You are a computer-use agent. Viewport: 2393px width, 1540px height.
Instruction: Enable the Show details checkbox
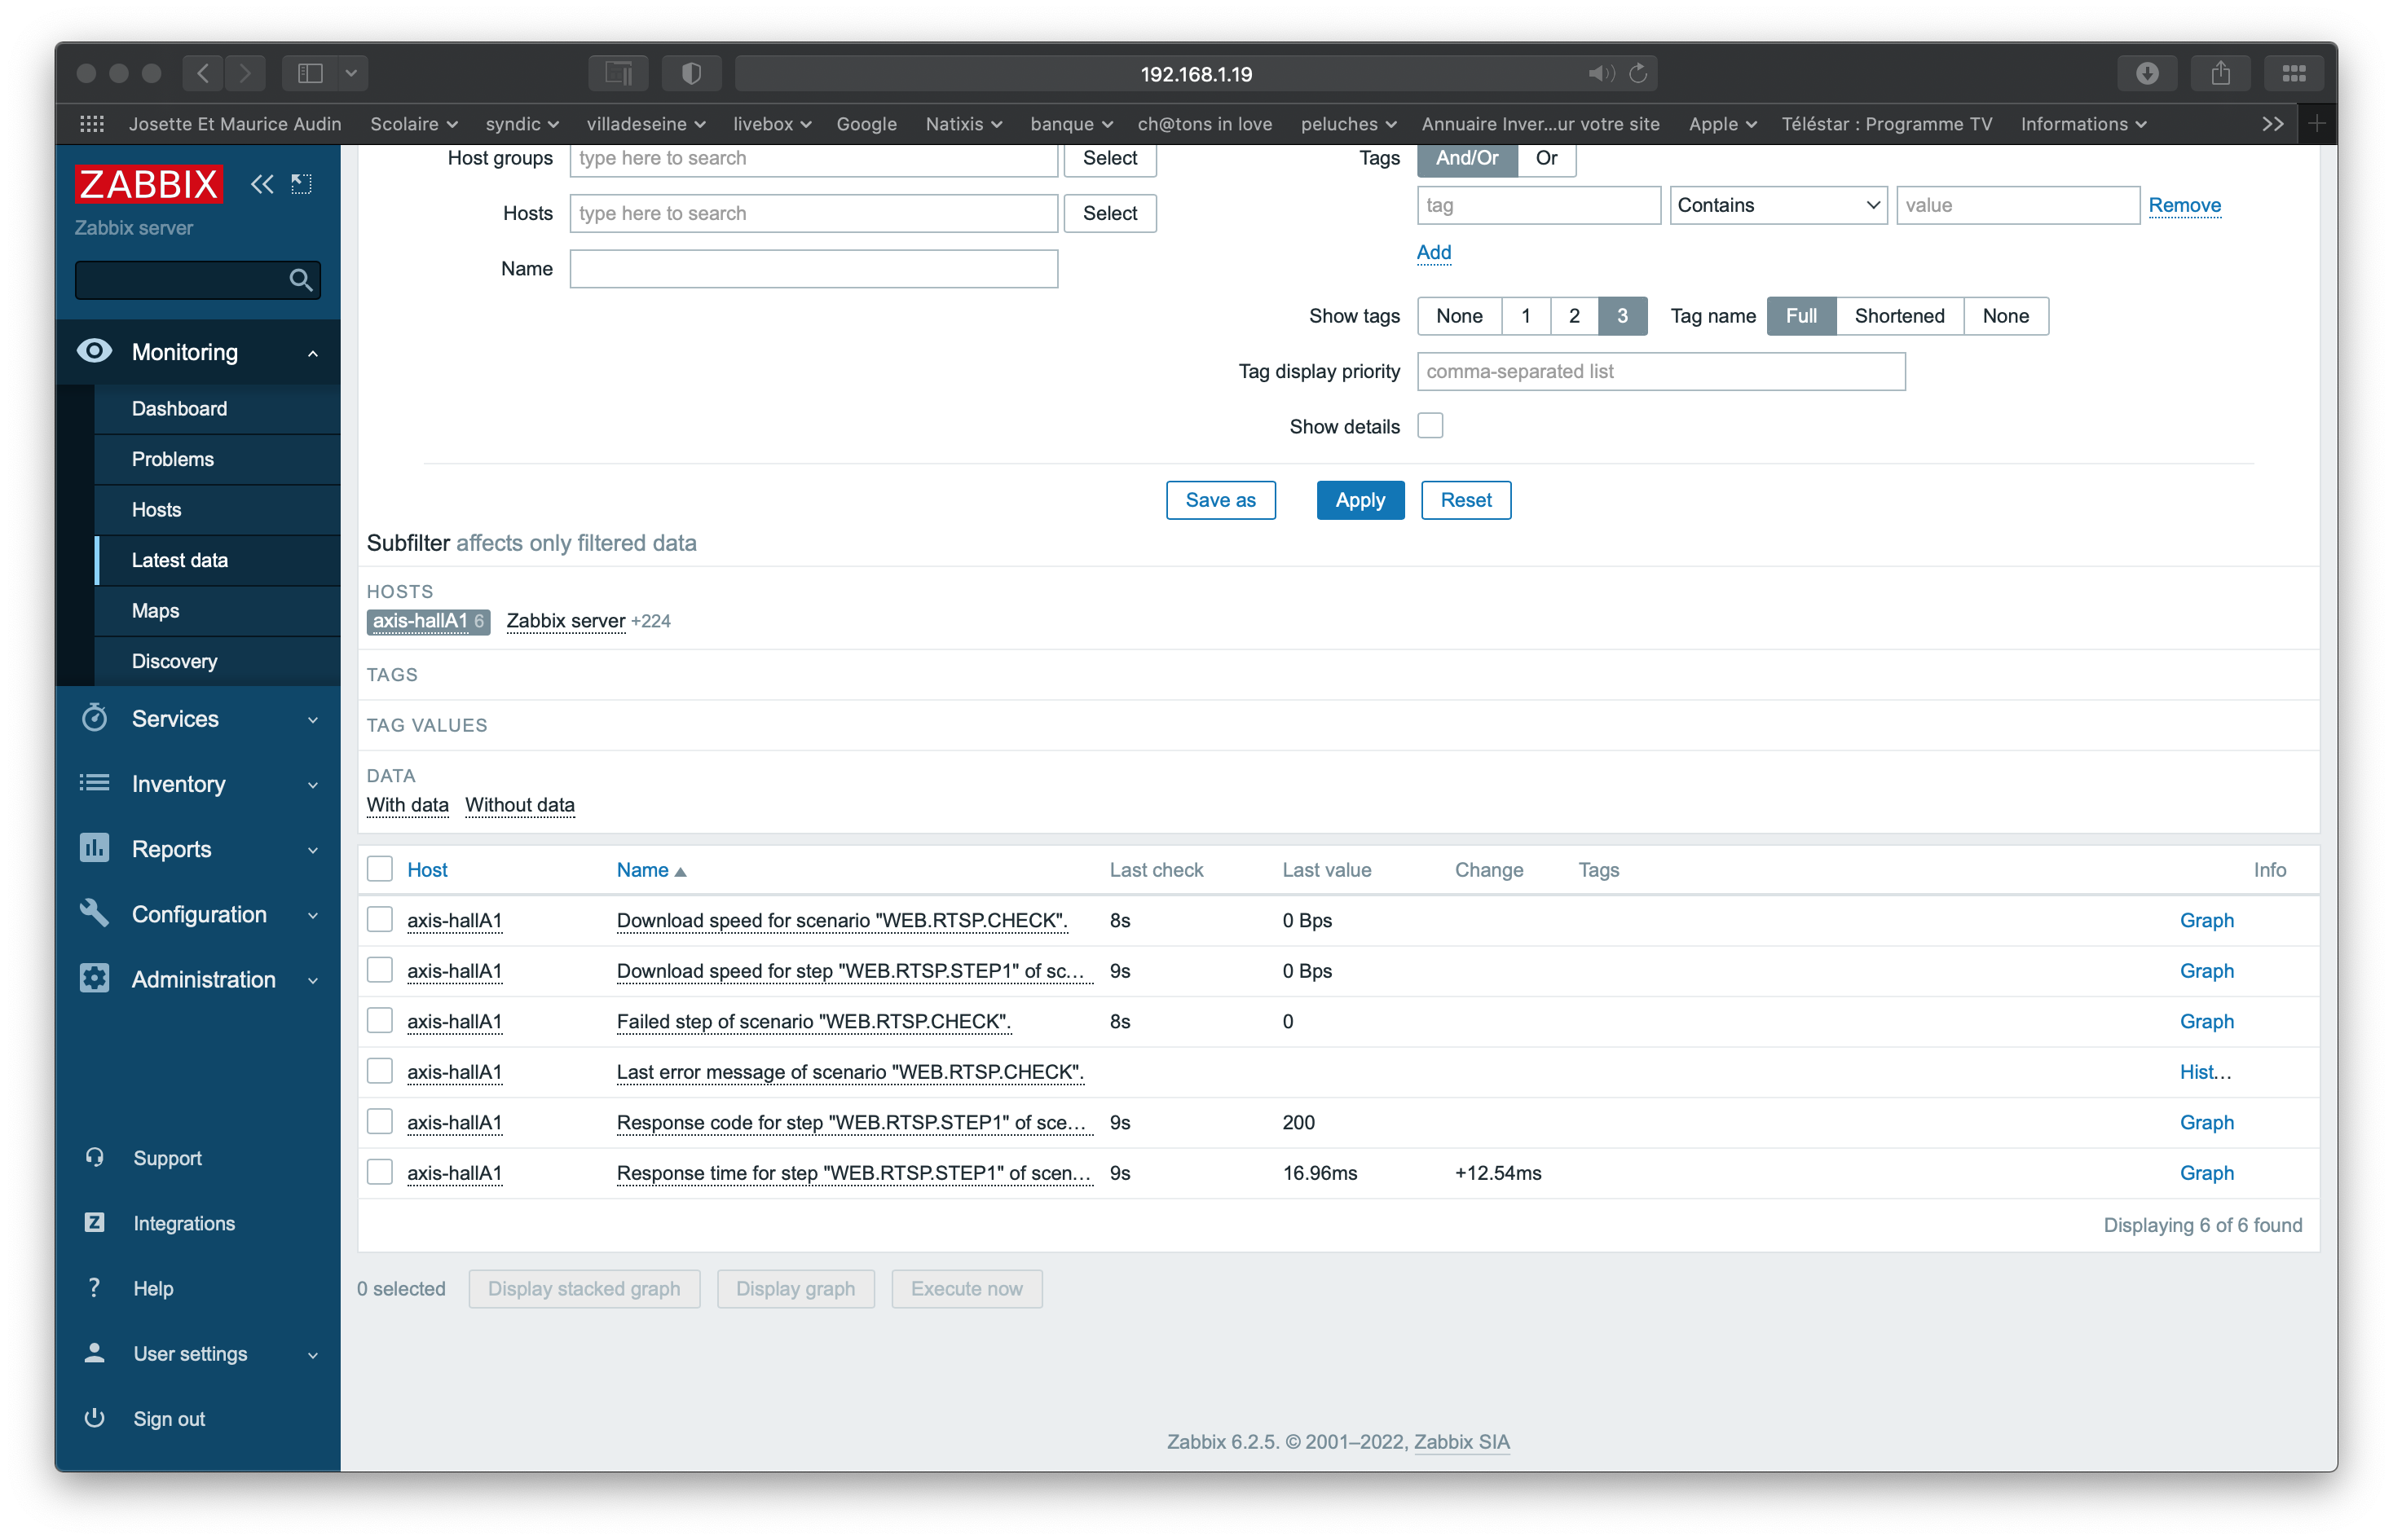pos(1430,426)
